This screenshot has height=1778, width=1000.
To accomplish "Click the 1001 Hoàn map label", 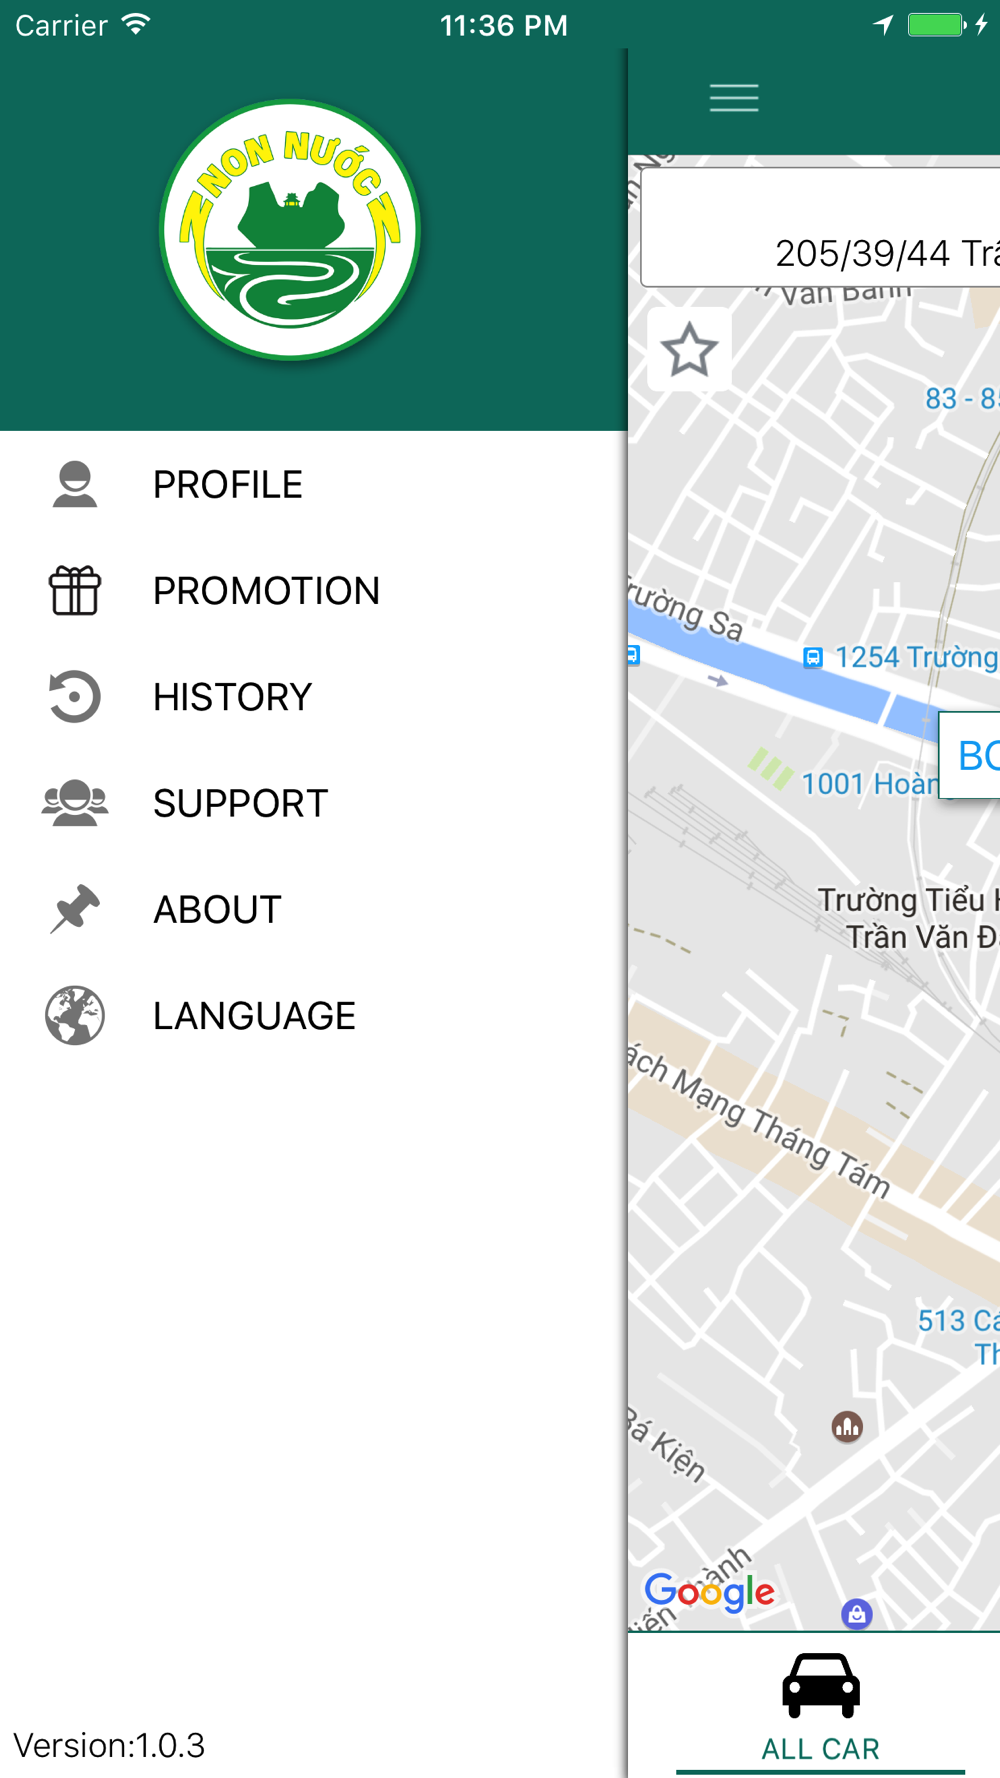I will [870, 783].
